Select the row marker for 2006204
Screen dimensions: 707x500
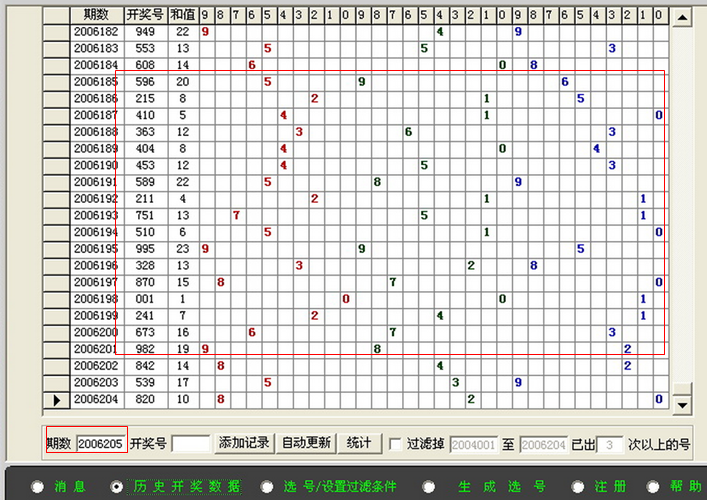(56, 400)
